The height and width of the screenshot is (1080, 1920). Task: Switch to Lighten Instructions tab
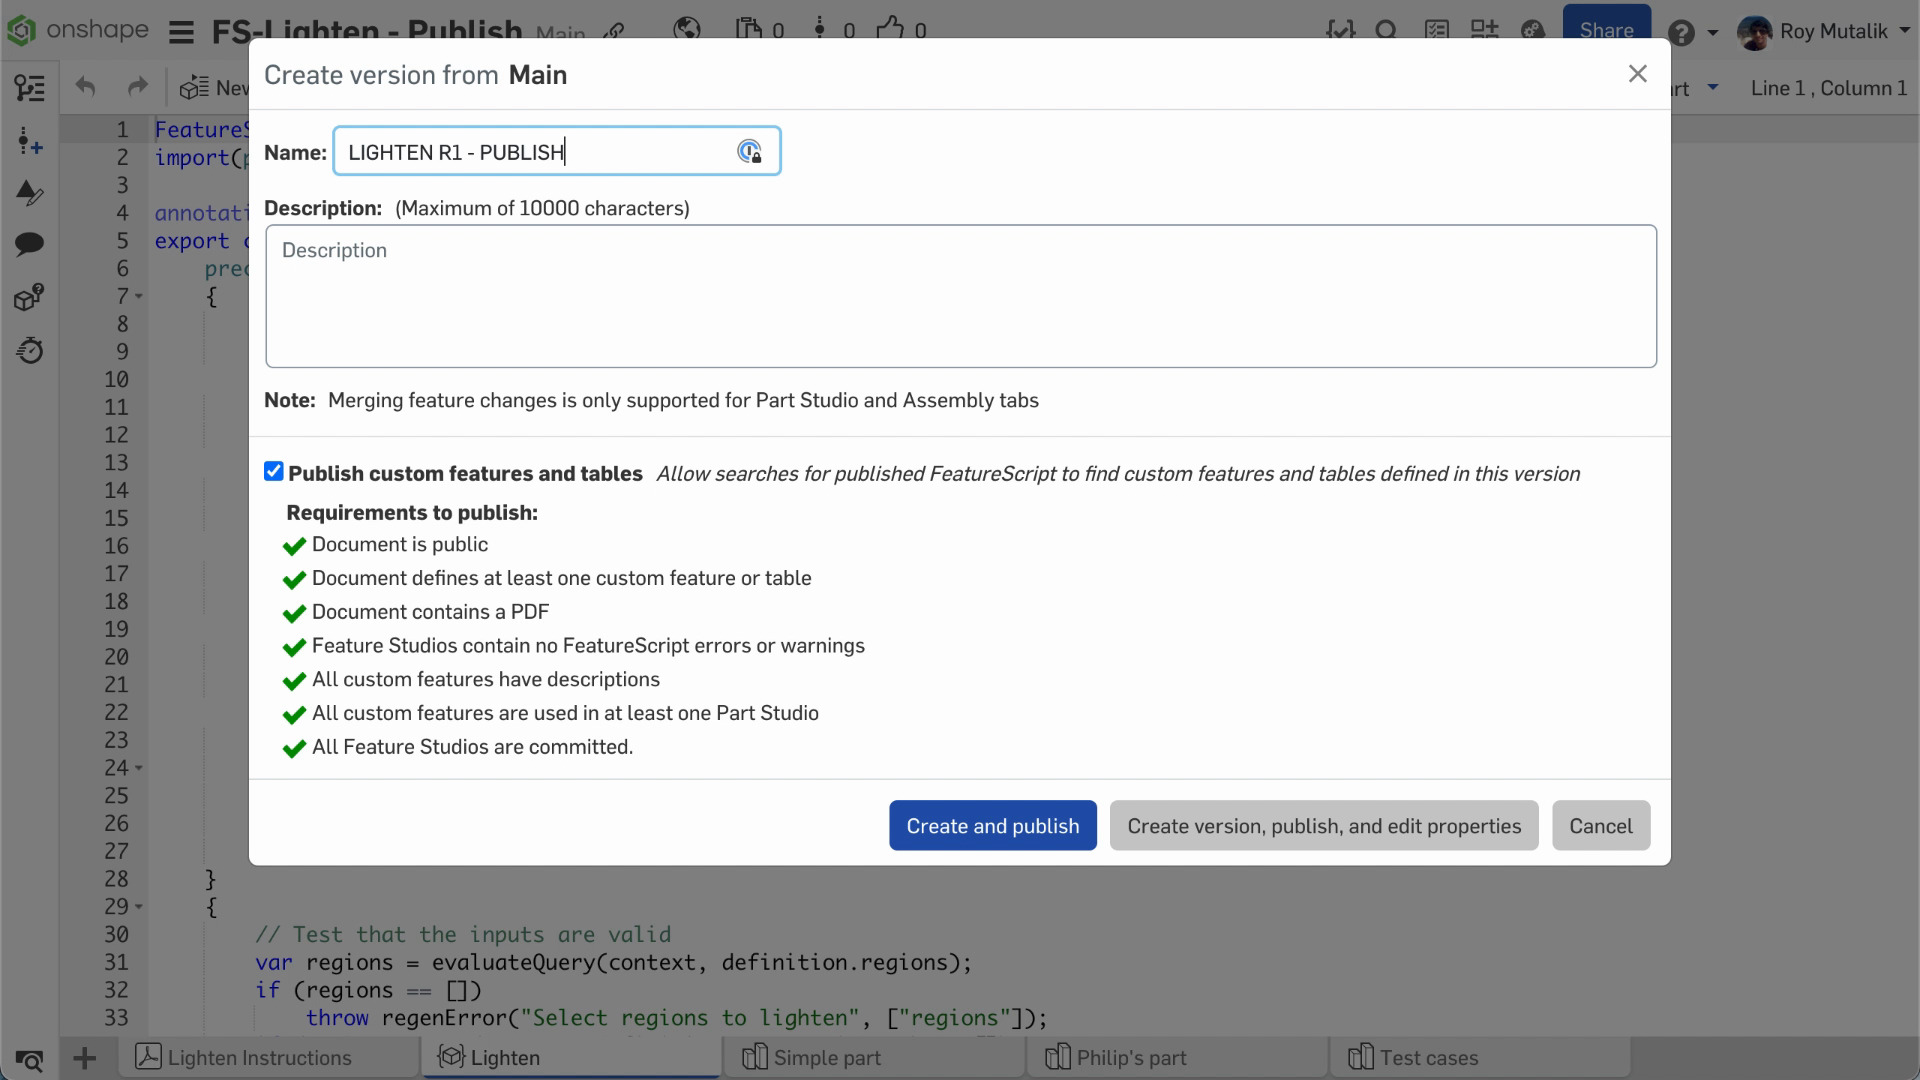pos(258,1058)
